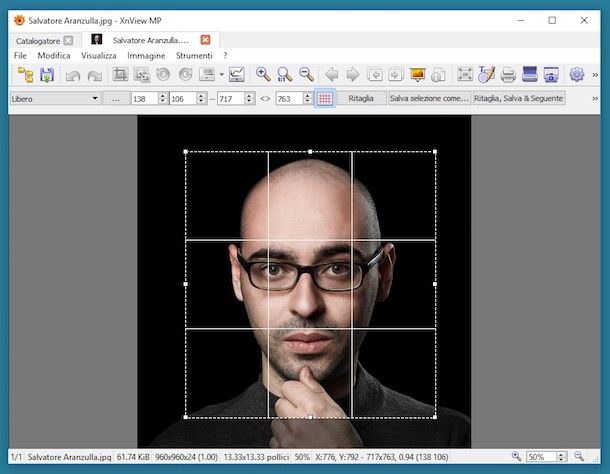Open image properties info icon

click(x=438, y=74)
